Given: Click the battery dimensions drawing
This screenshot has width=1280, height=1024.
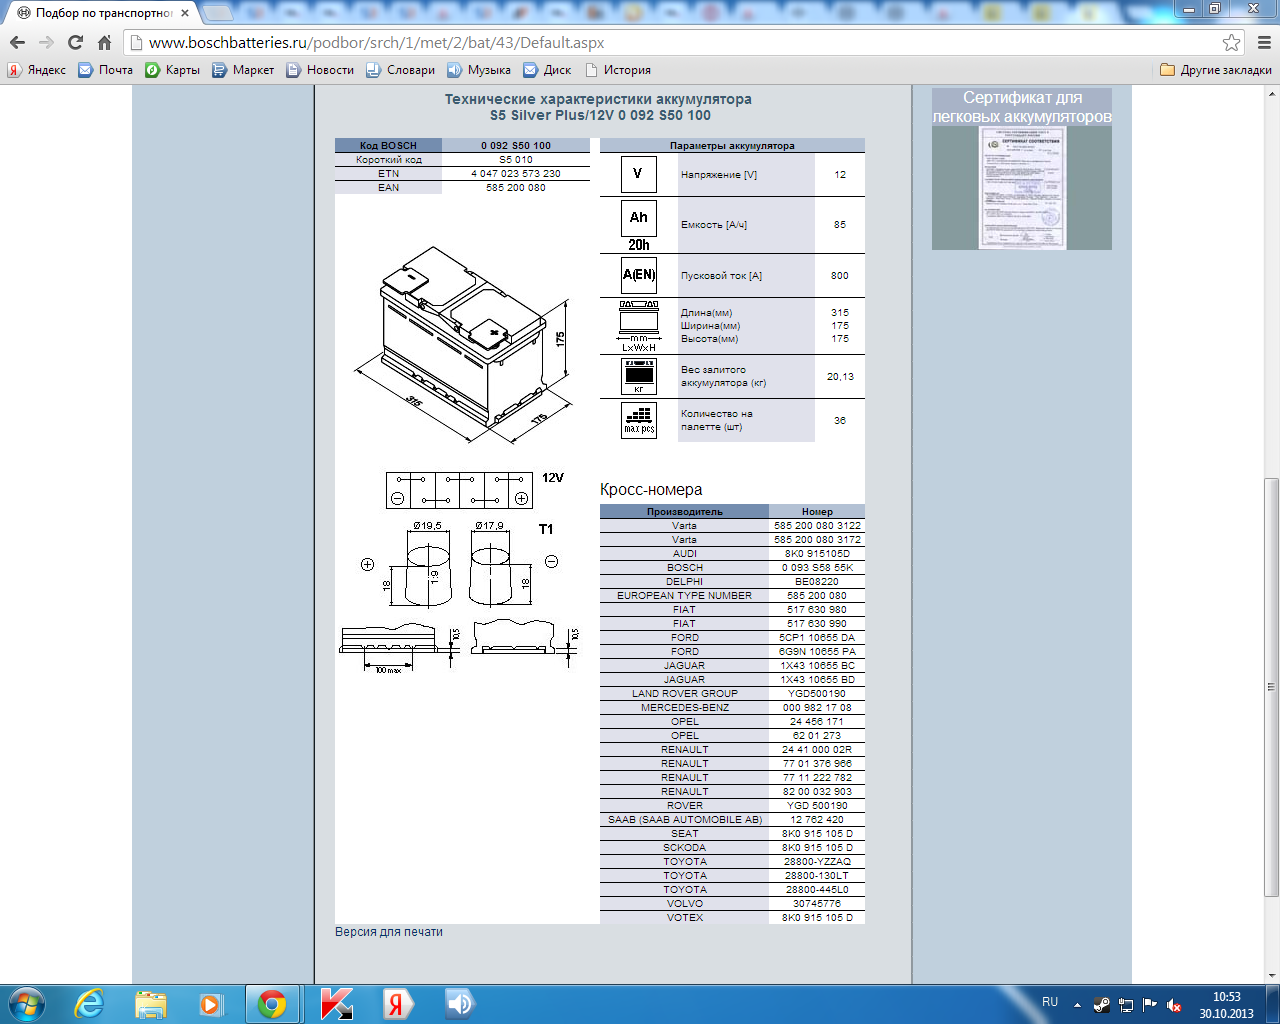Looking at the screenshot, I should coord(465,343).
